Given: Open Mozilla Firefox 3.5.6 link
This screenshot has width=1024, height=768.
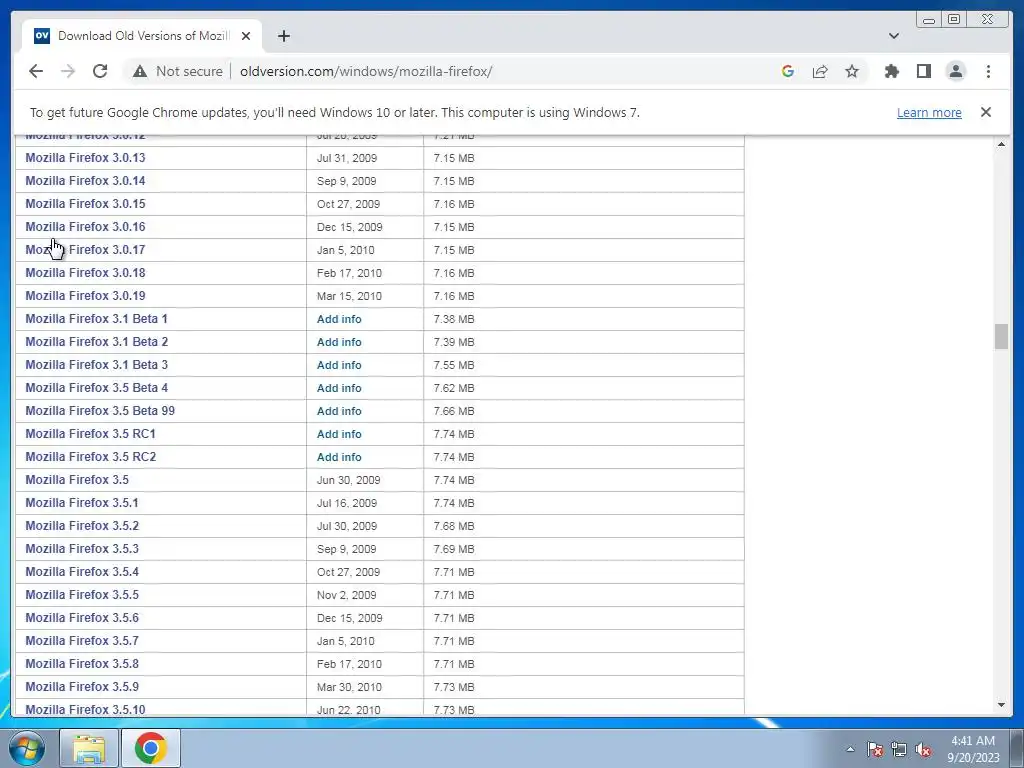Looking at the screenshot, I should point(82,618).
